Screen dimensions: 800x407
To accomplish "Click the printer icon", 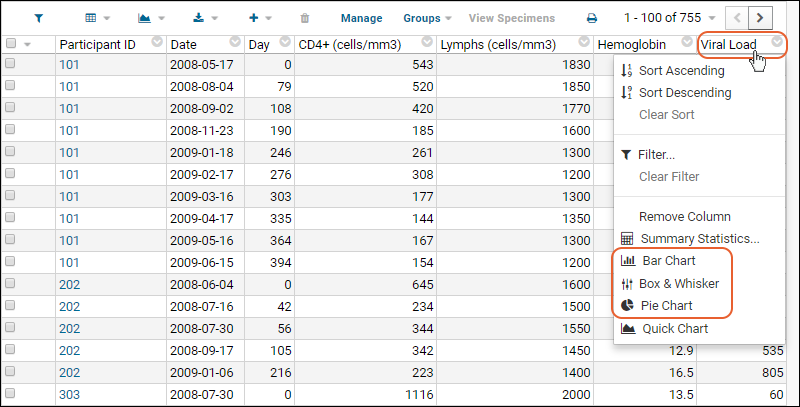I will click(592, 18).
